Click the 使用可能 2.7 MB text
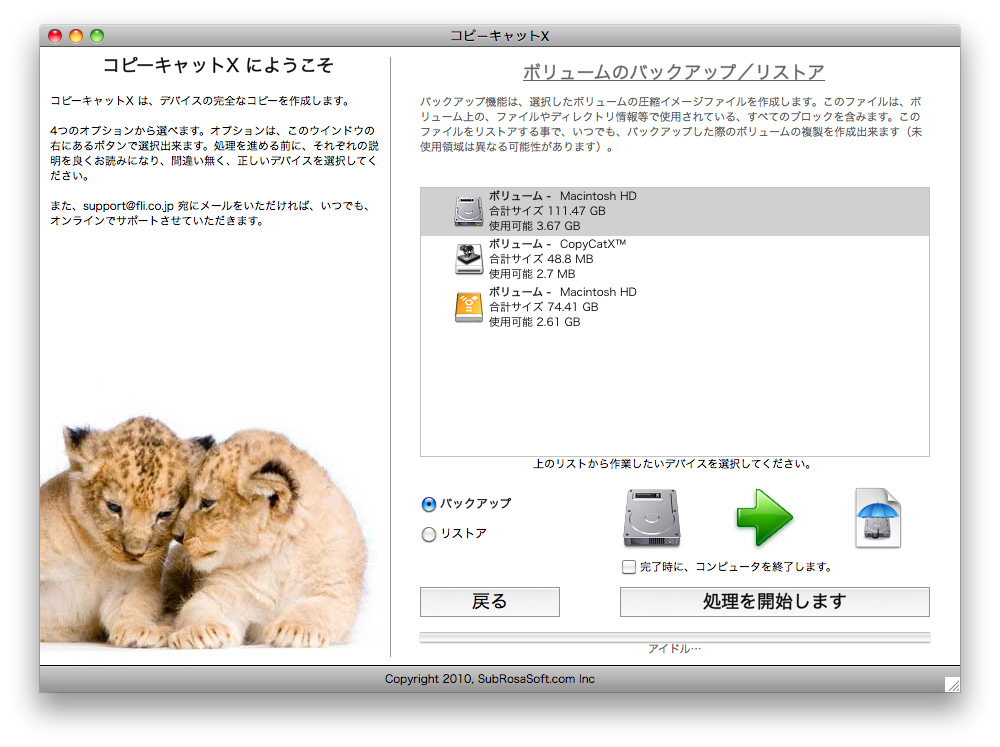This screenshot has width=1000, height=747. pos(532,274)
